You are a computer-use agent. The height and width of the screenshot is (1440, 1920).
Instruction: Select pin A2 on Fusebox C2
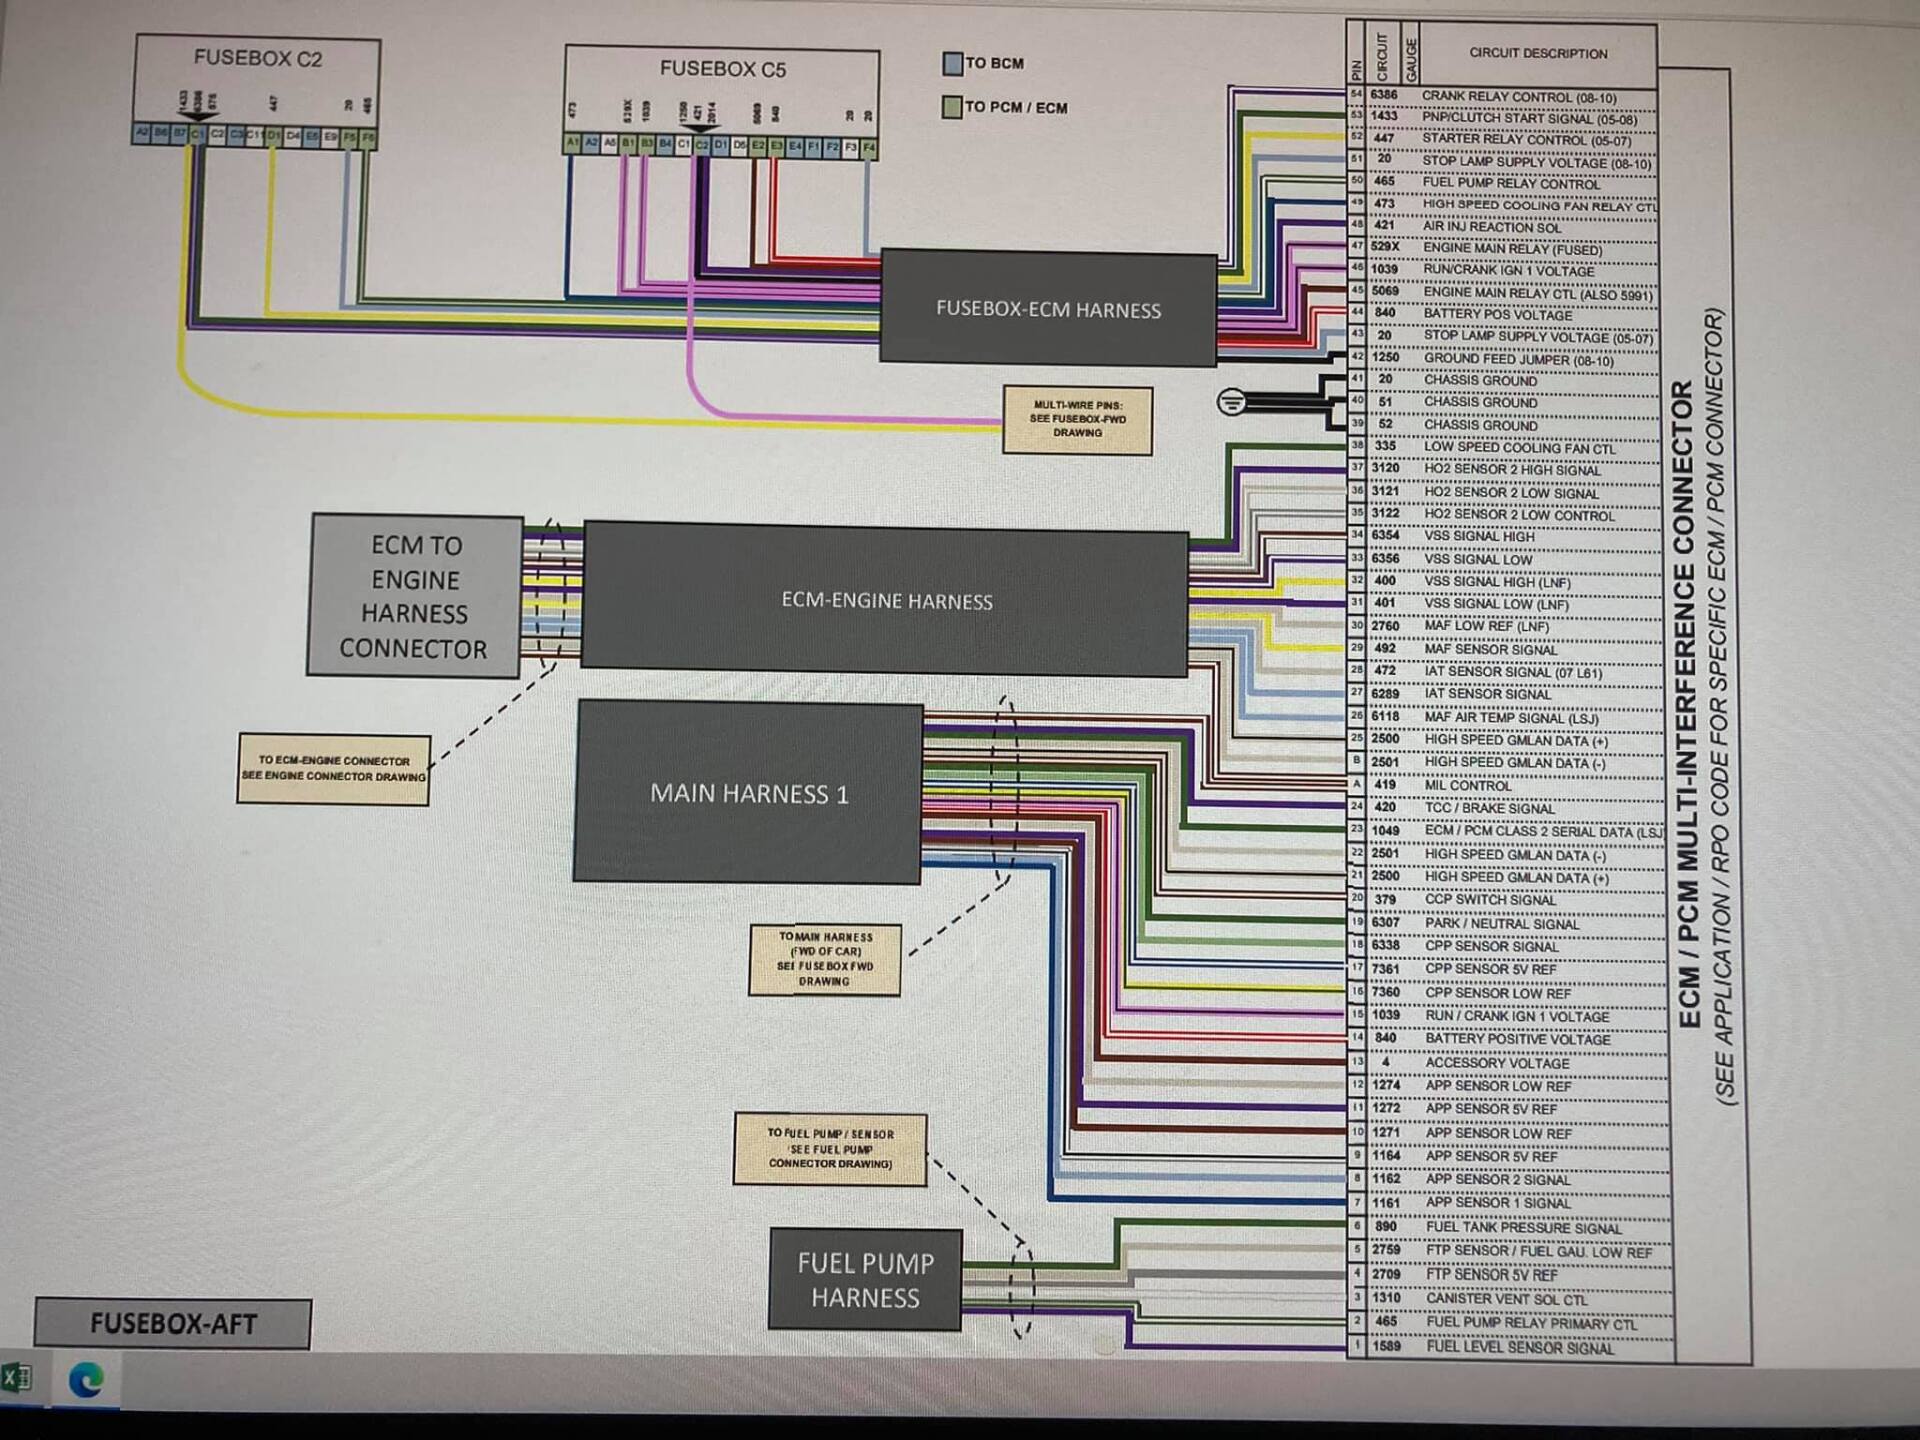(142, 133)
